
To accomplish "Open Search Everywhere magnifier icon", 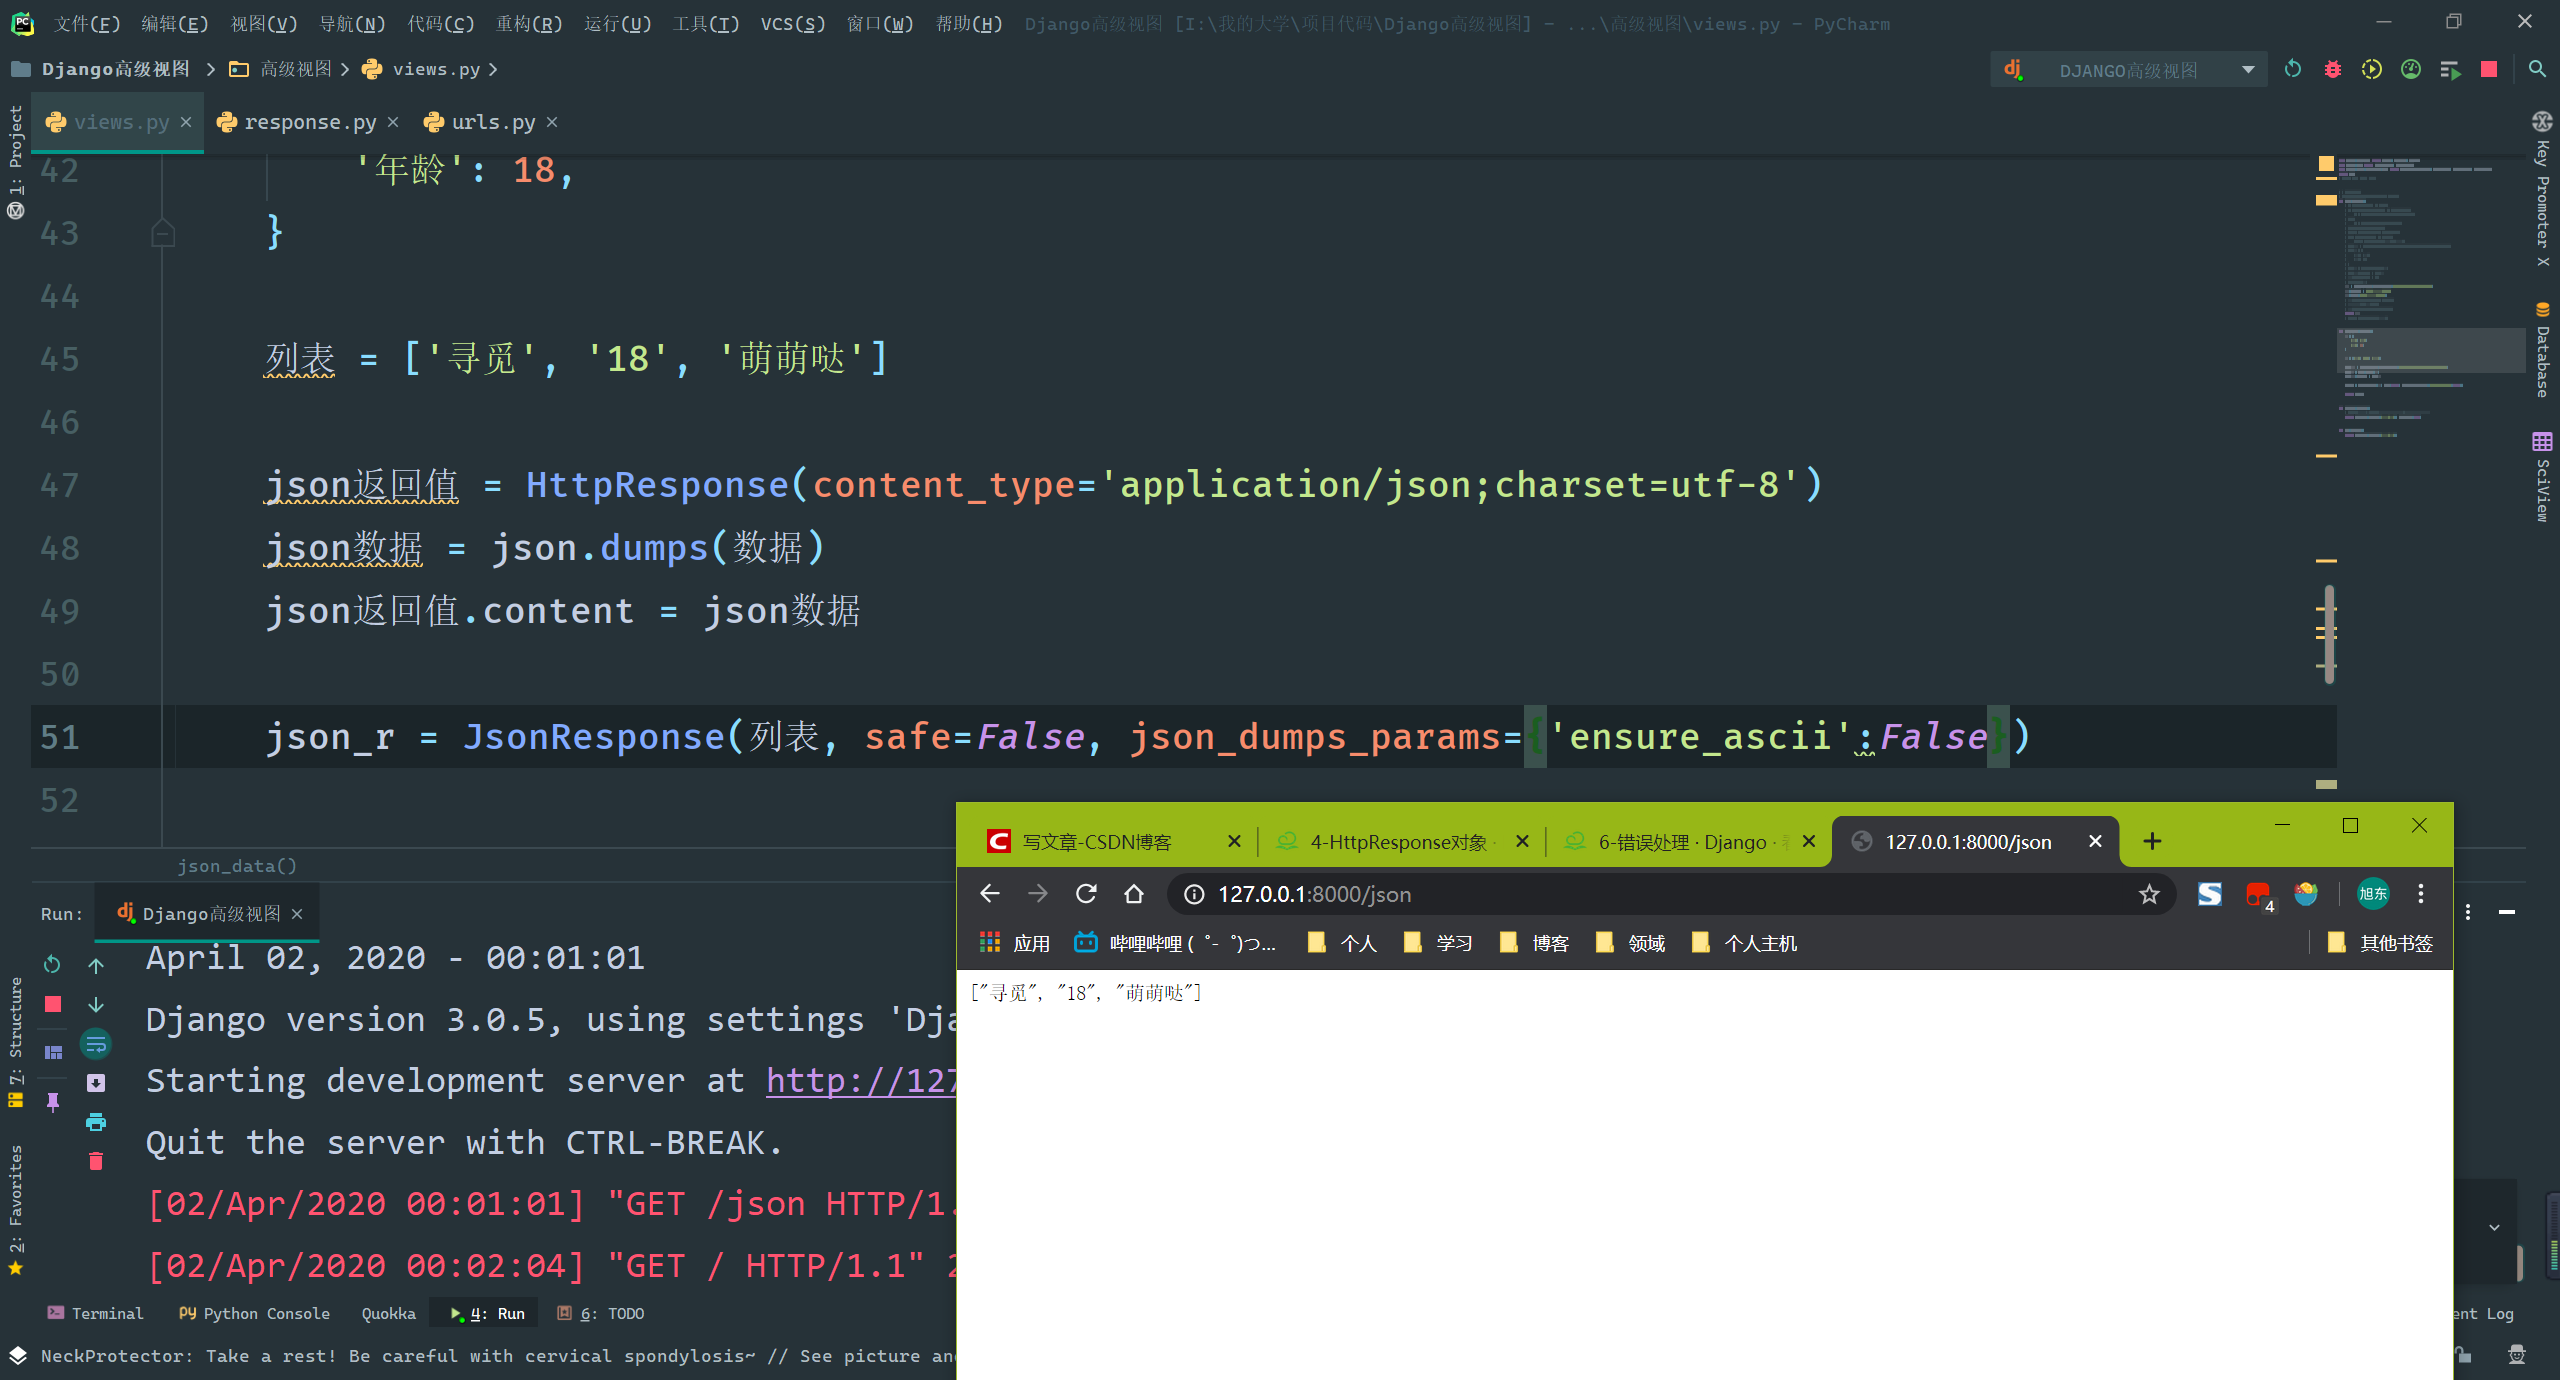I will (2537, 69).
